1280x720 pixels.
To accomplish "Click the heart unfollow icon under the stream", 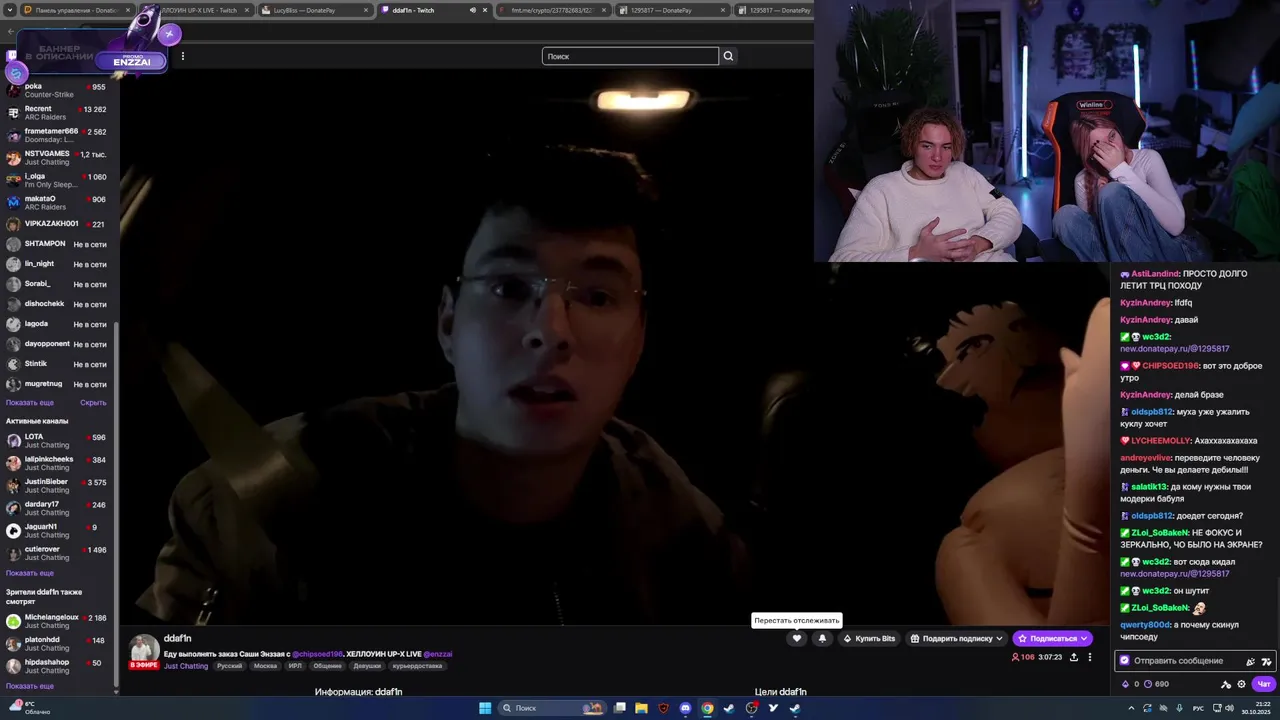I will click(797, 638).
